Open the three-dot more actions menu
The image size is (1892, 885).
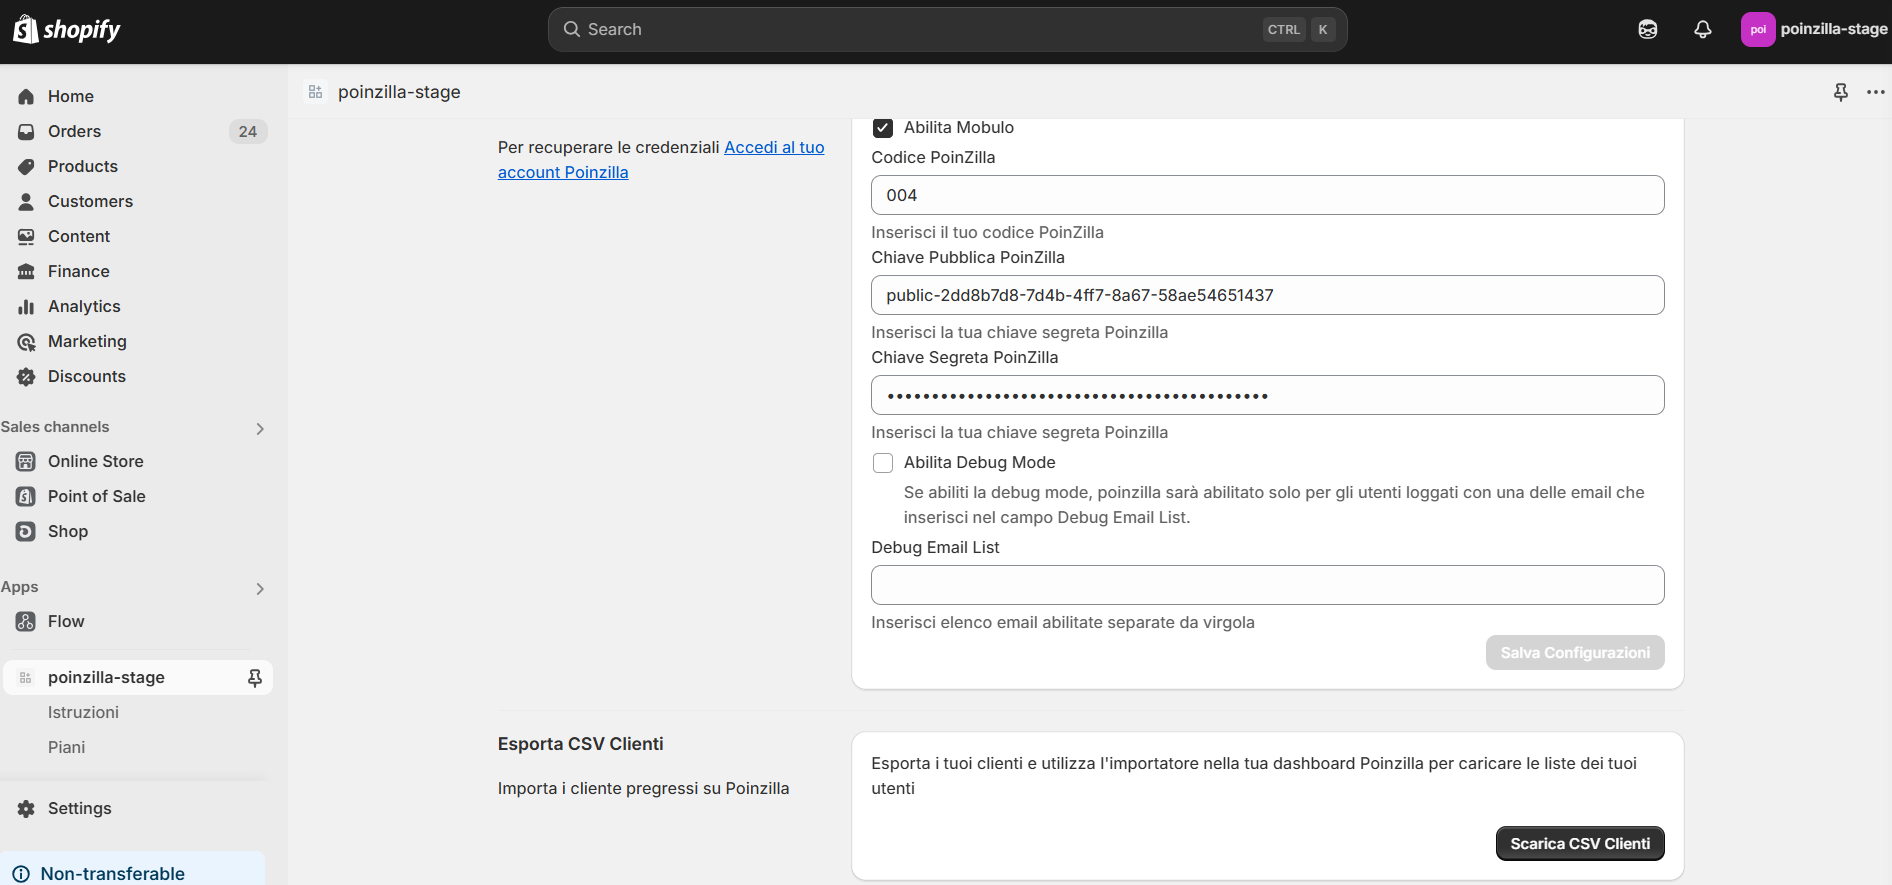coord(1876,92)
